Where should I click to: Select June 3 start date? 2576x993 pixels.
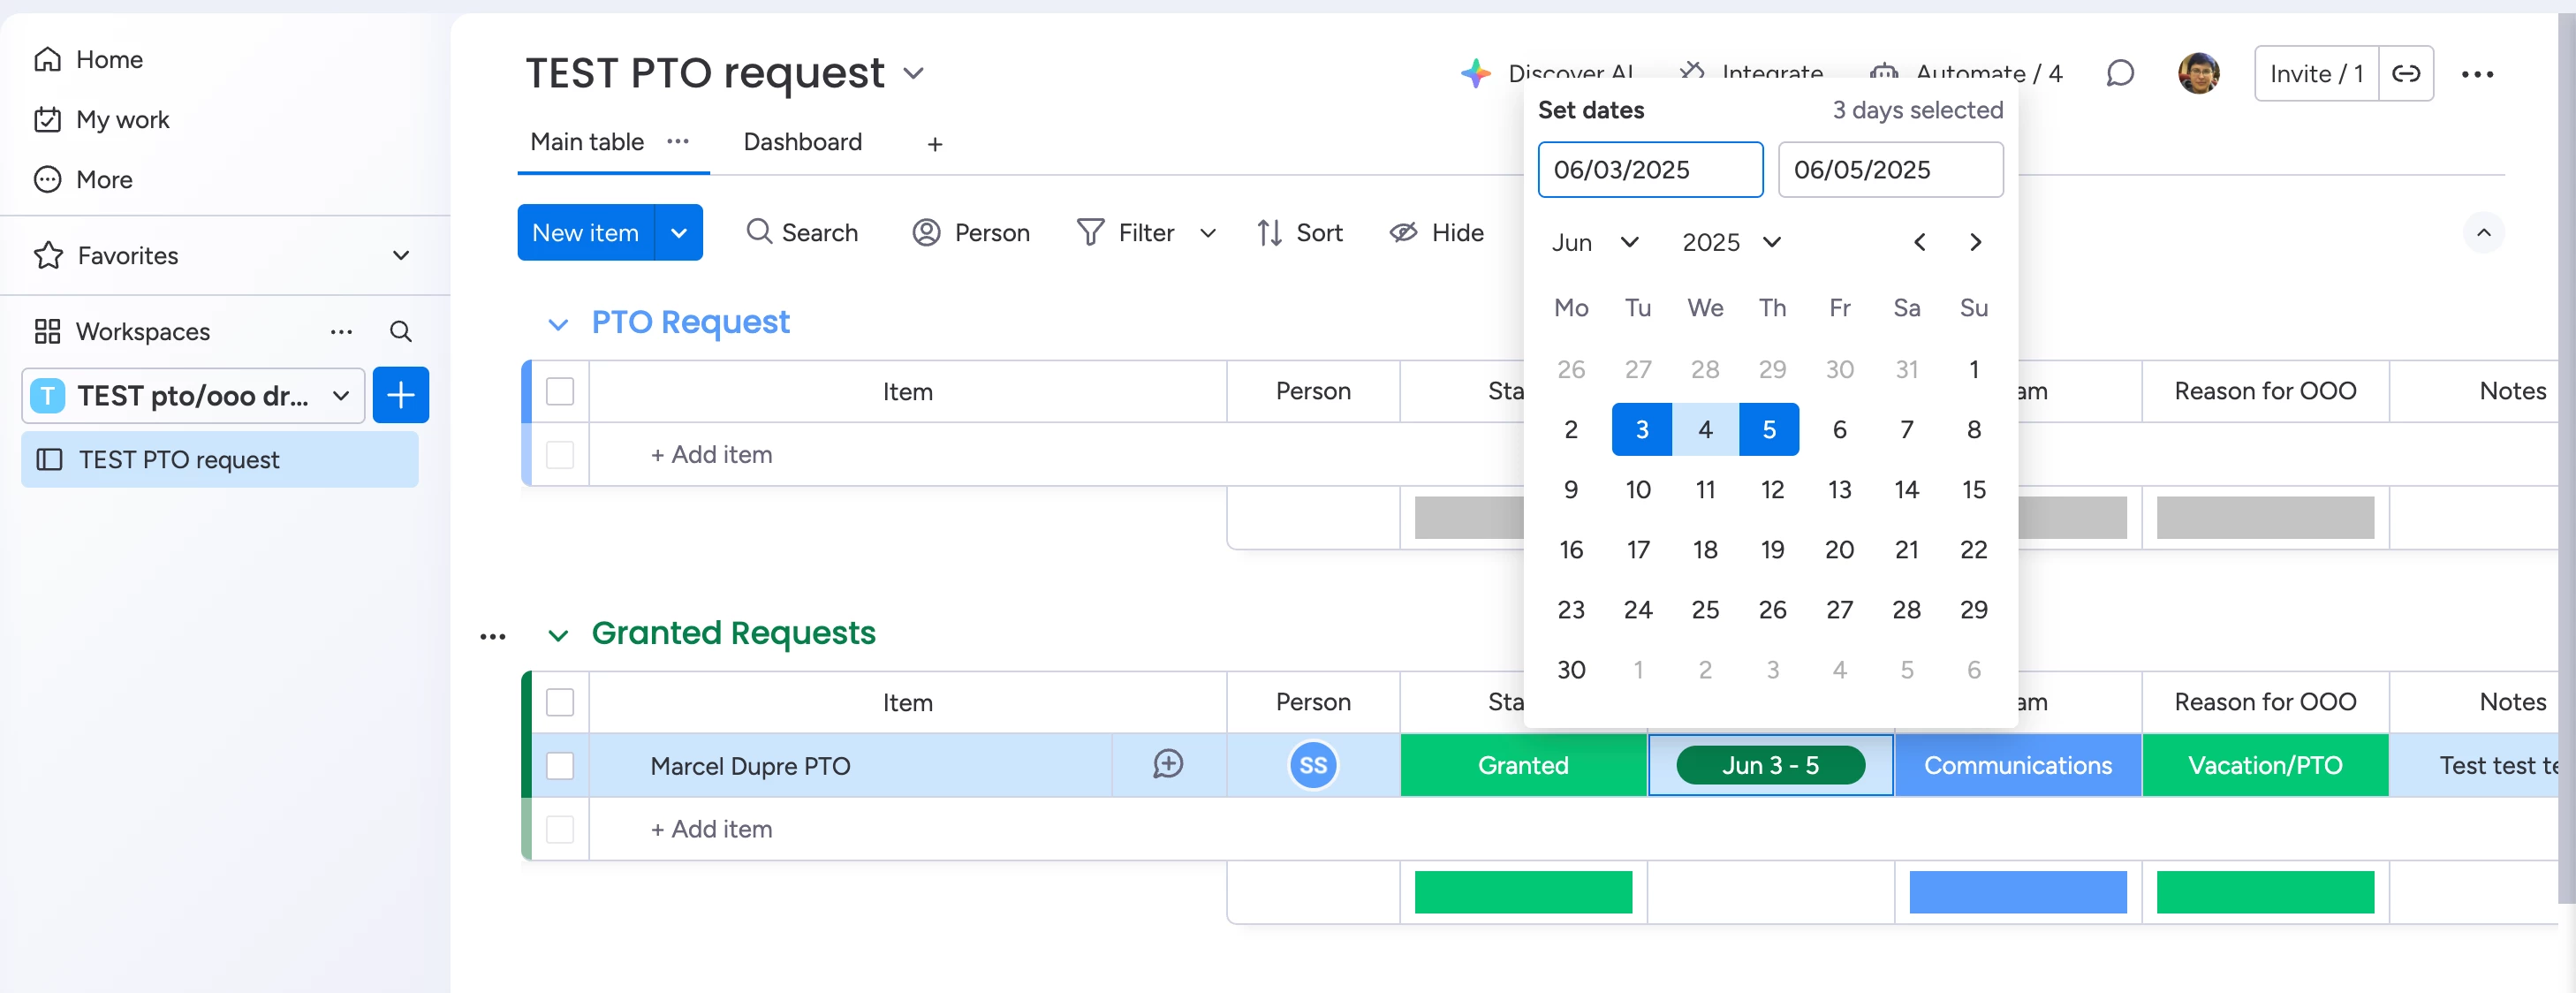(x=1642, y=429)
